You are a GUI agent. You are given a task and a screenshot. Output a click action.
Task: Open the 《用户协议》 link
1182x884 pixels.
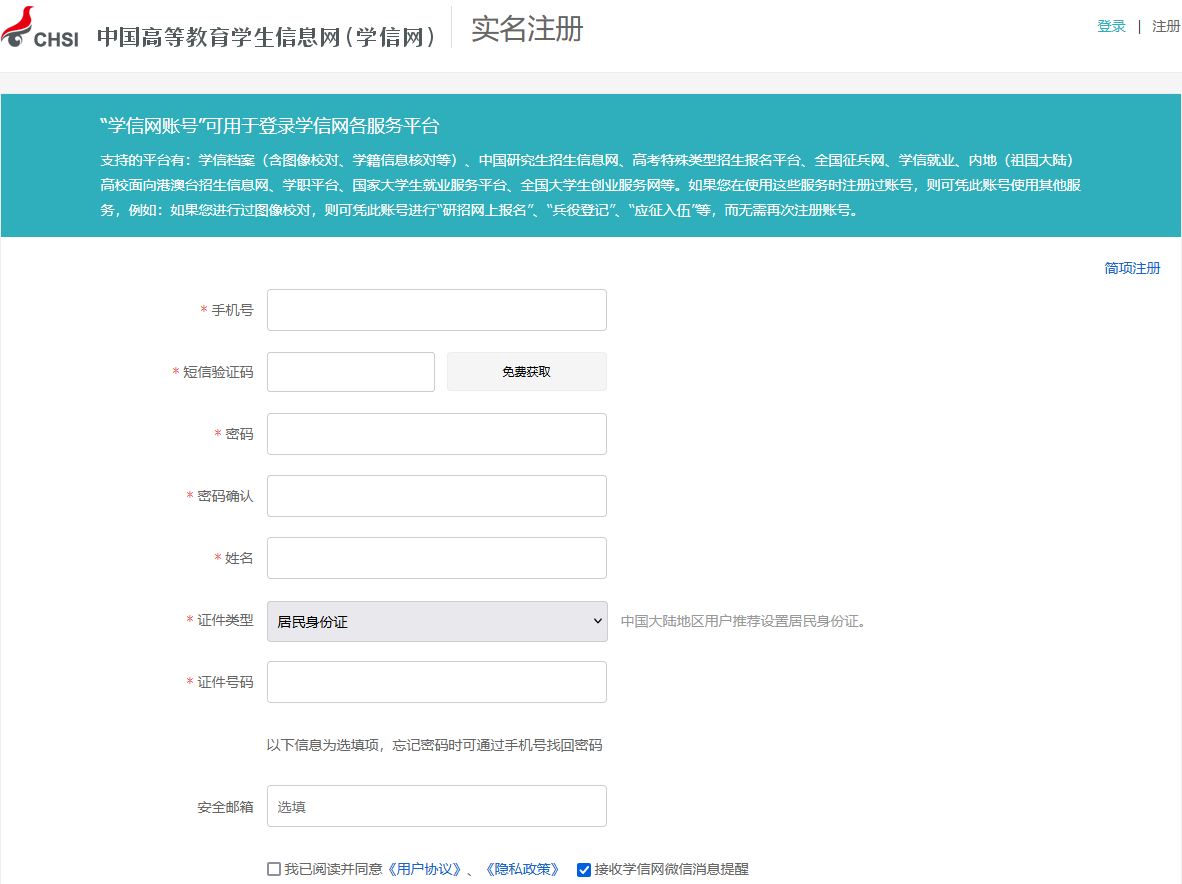[423, 869]
